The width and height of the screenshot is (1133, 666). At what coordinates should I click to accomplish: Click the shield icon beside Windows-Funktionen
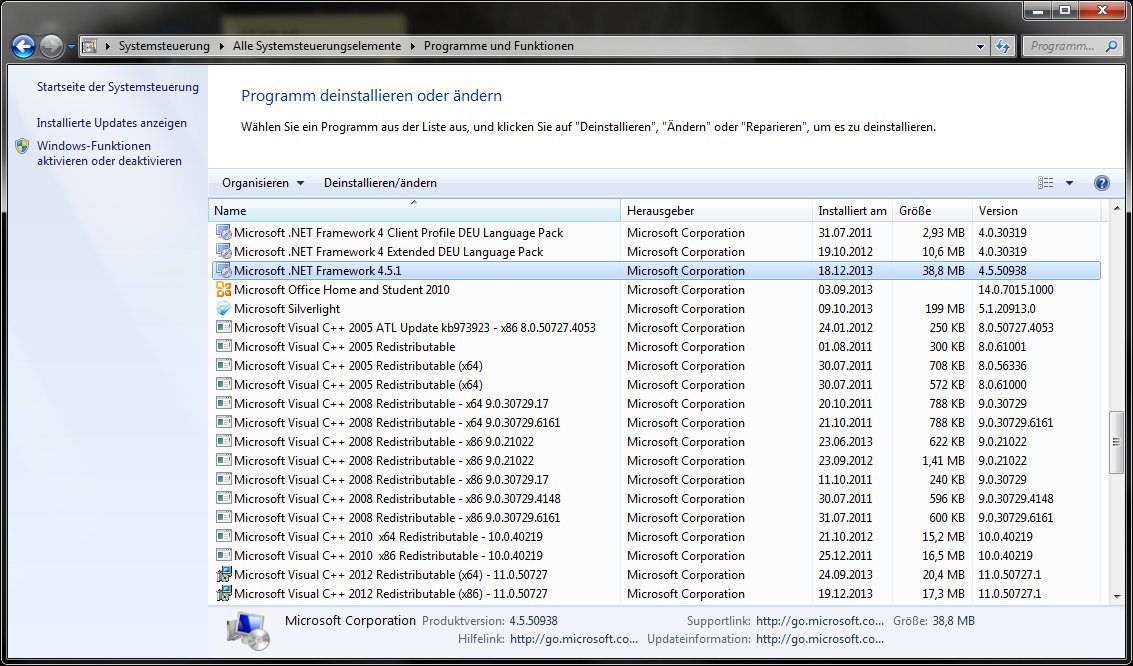coord(22,146)
